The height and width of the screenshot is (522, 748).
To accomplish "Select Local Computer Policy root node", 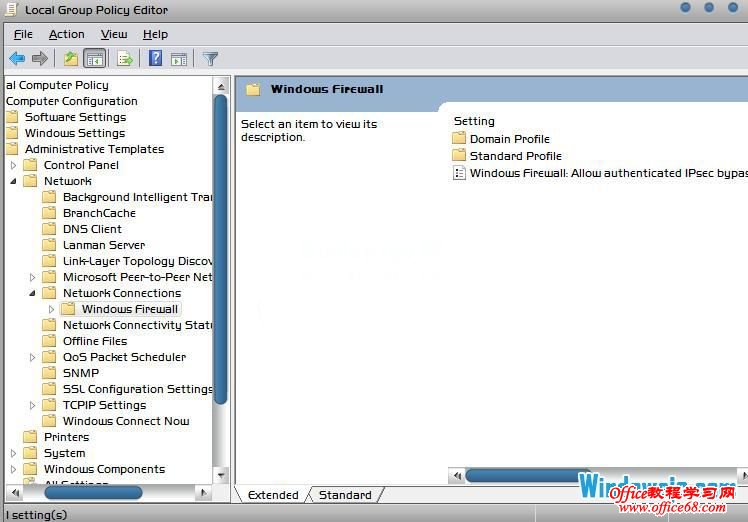I will [57, 85].
